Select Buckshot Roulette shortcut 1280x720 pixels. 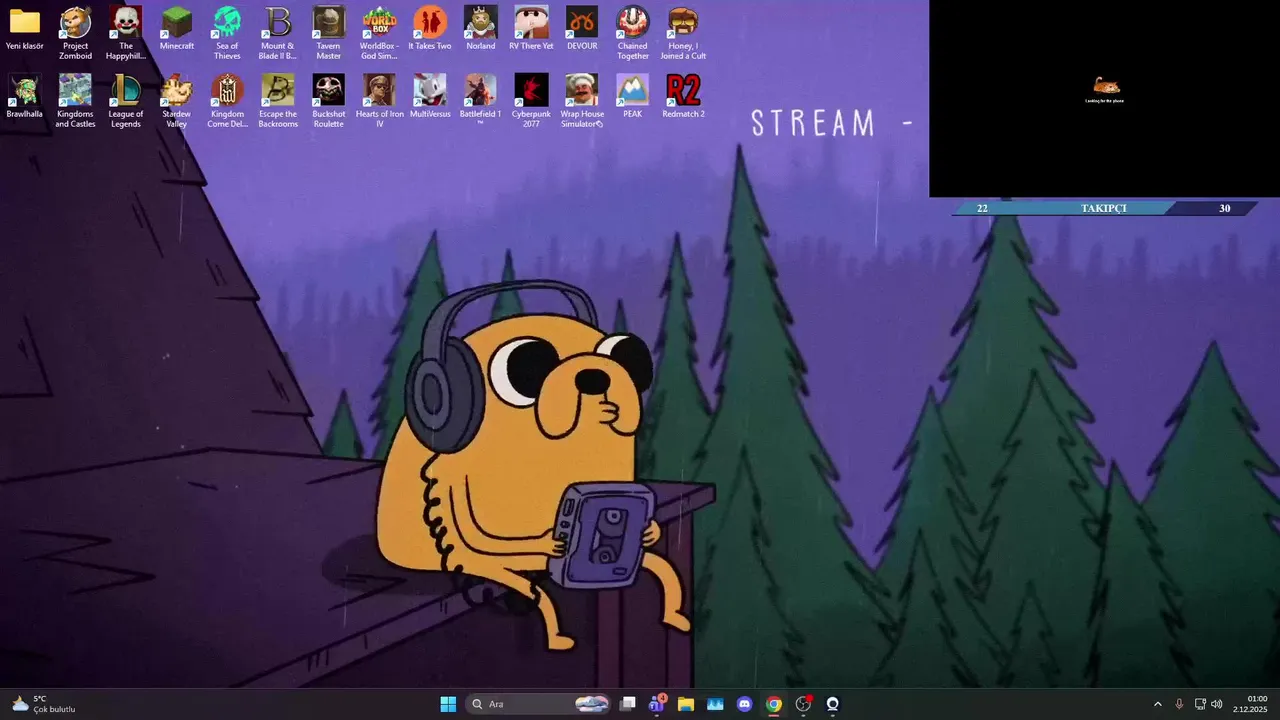[x=329, y=101]
